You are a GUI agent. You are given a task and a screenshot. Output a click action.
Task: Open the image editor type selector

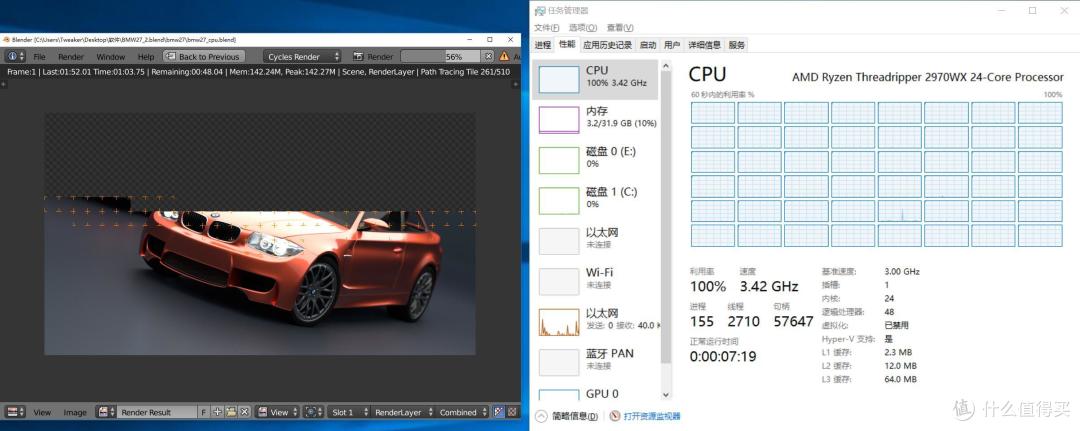pos(15,412)
